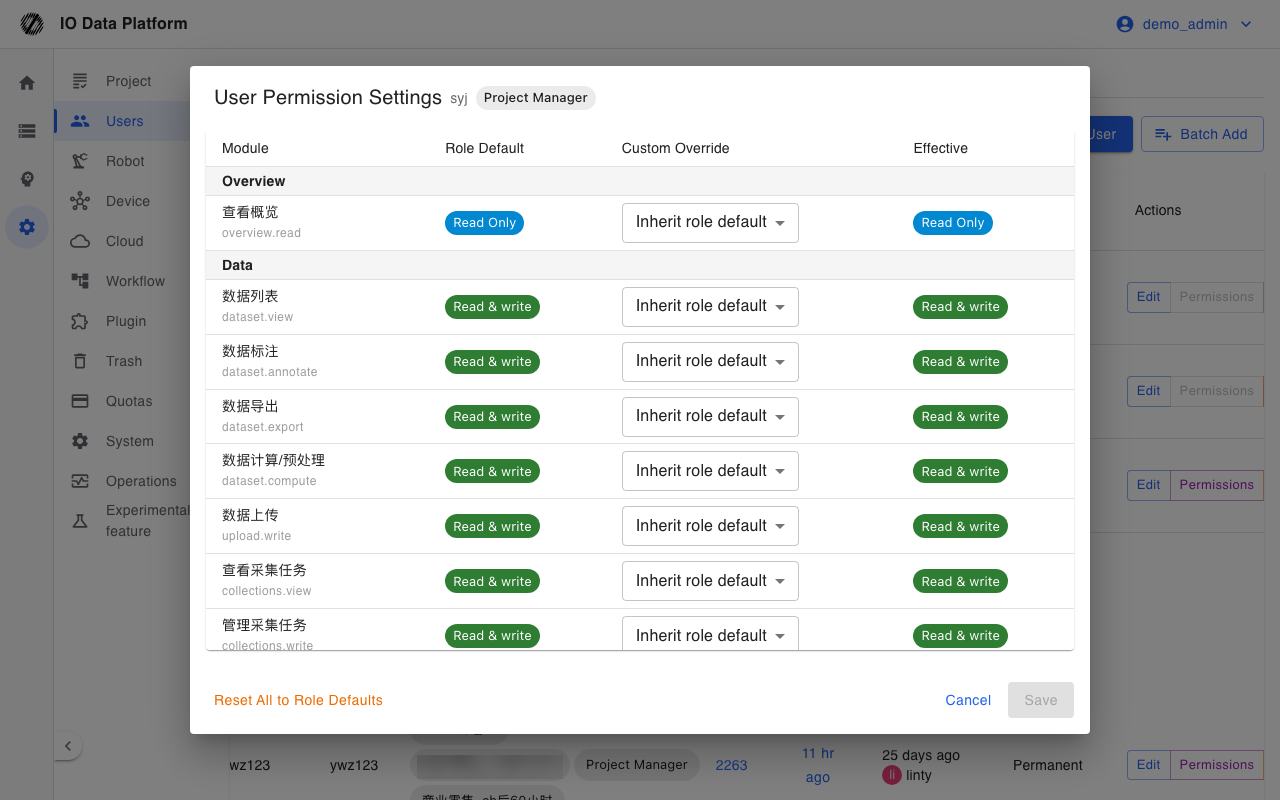Click the System gear icon in sidebar
The image size is (1280, 800).
click(x=80, y=441)
